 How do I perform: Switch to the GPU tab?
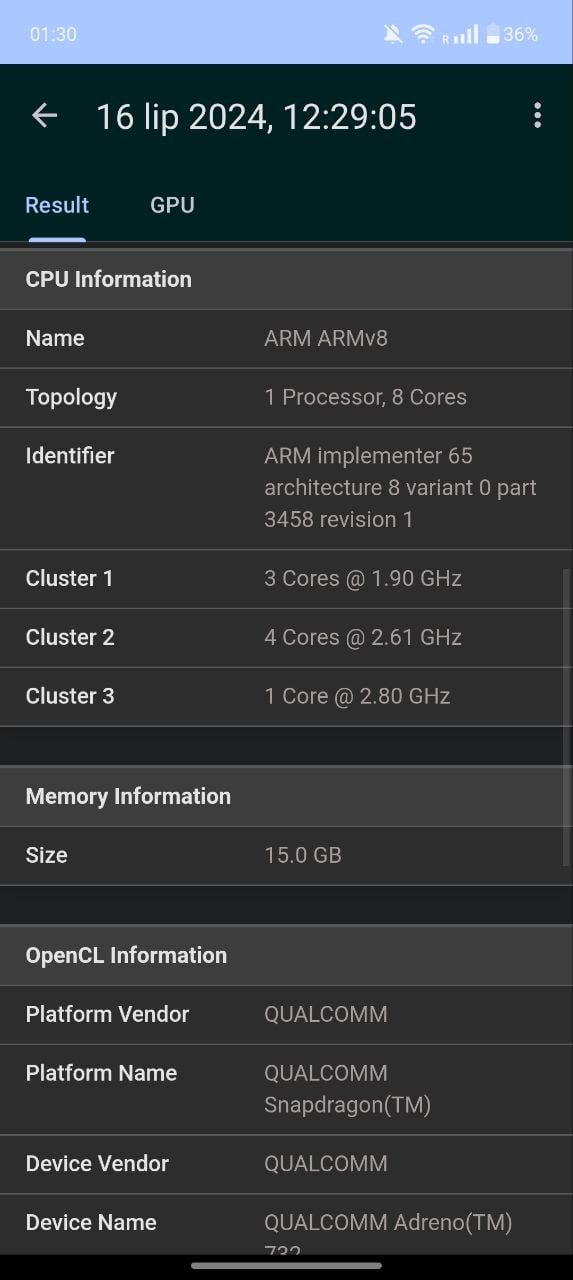click(x=172, y=205)
